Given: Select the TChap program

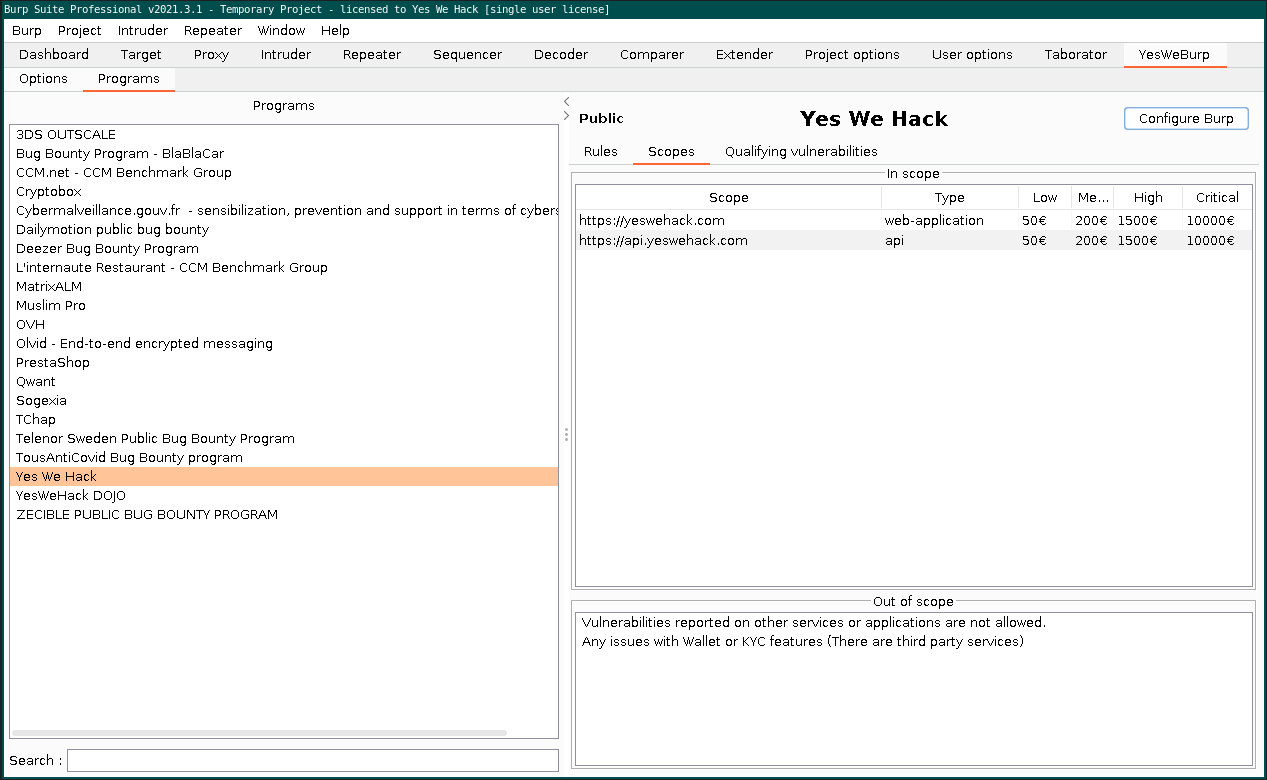Looking at the screenshot, I should tap(284, 420).
